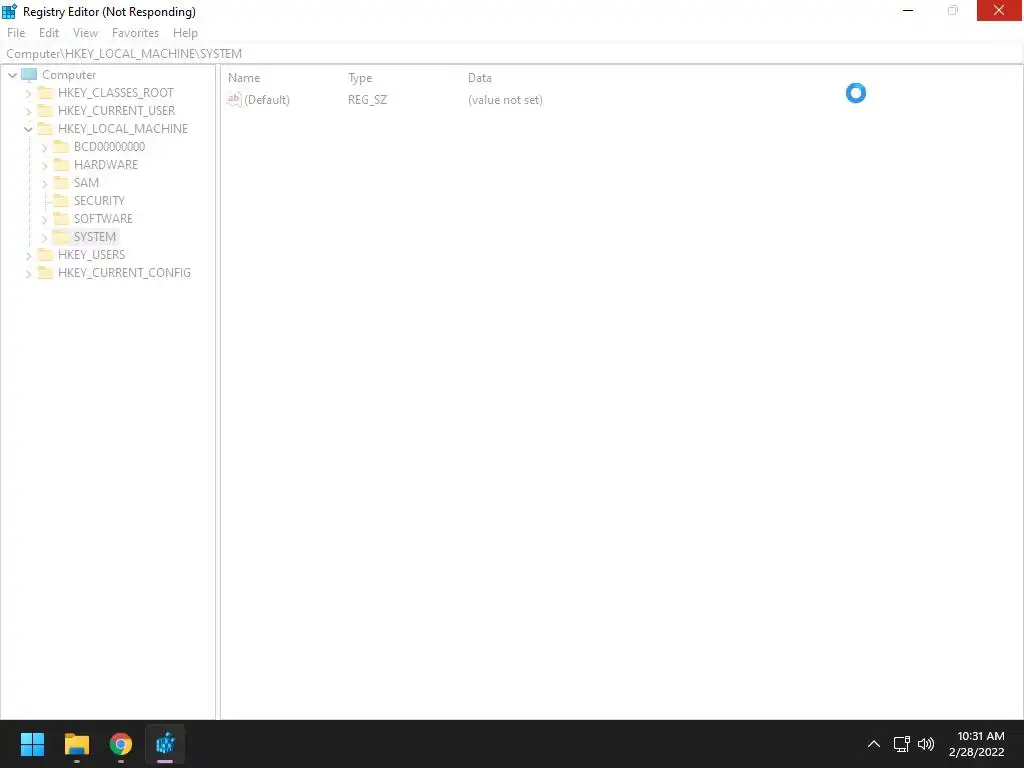
Task: Select HKEY_CURRENT_CONFIG key label
Action: (x=124, y=272)
